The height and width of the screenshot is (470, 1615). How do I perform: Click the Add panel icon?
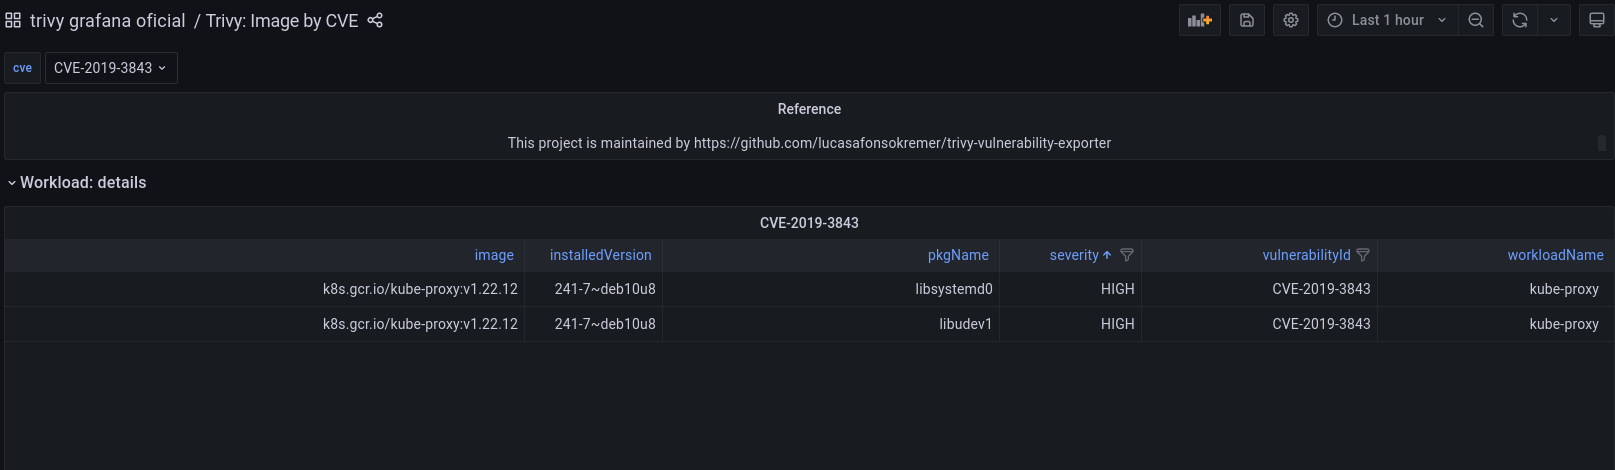tap(1199, 20)
